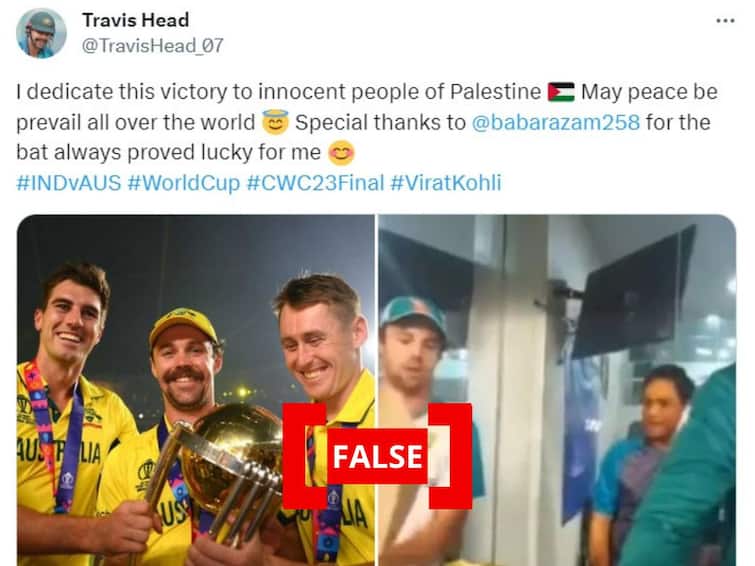This screenshot has height=566, width=755.
Task: Open the #ViratKohli hashtag
Action: pos(446,183)
